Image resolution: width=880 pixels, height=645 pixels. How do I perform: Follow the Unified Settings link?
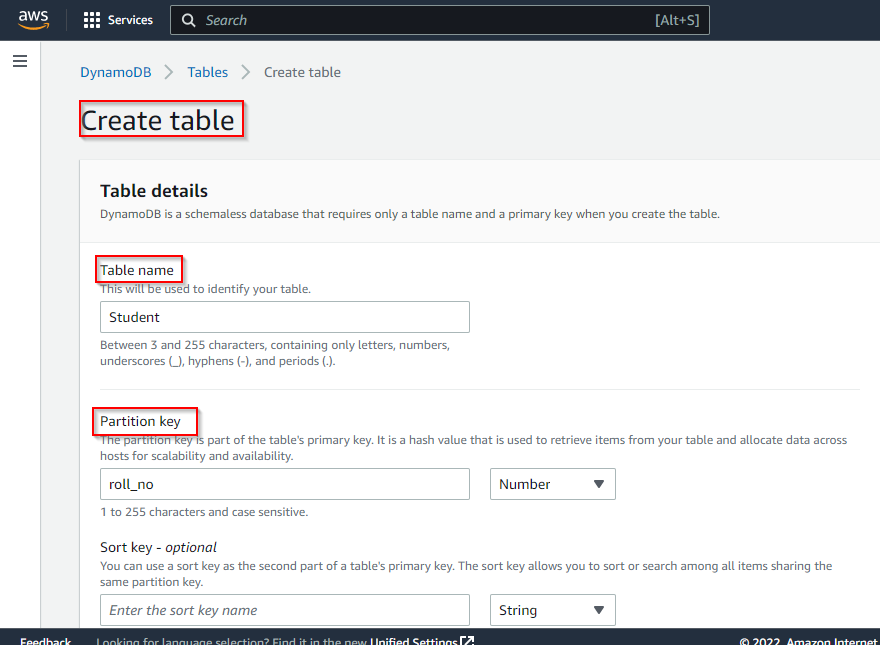(414, 640)
